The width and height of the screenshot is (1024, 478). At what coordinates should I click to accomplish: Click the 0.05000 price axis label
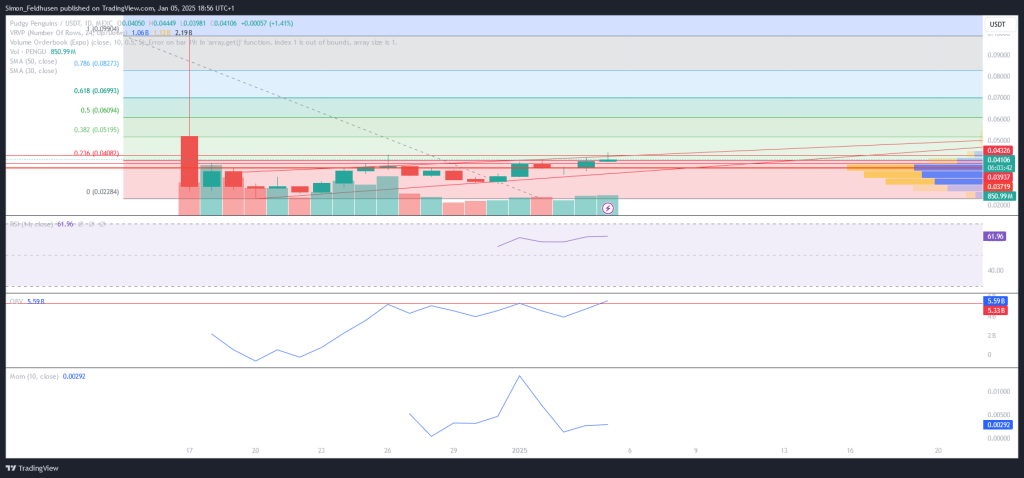pyautogui.click(x=997, y=140)
